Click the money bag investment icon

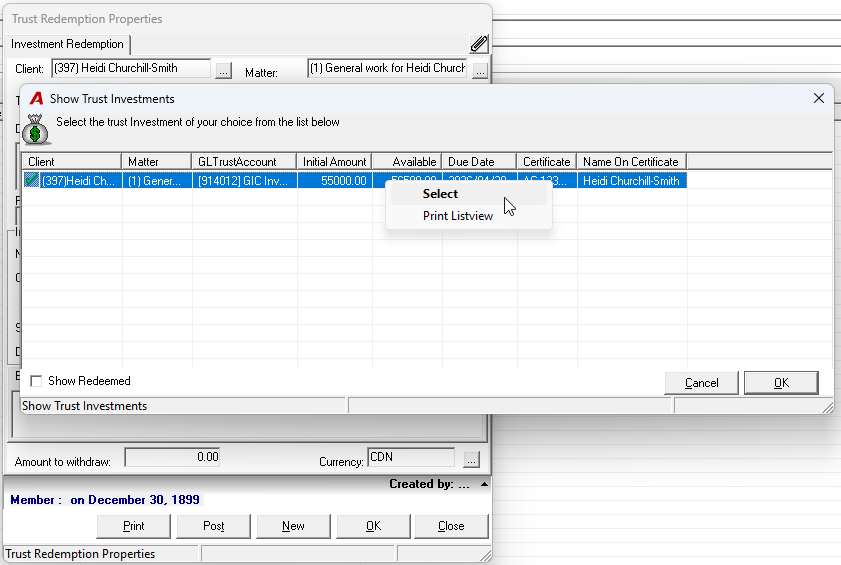tap(36, 130)
